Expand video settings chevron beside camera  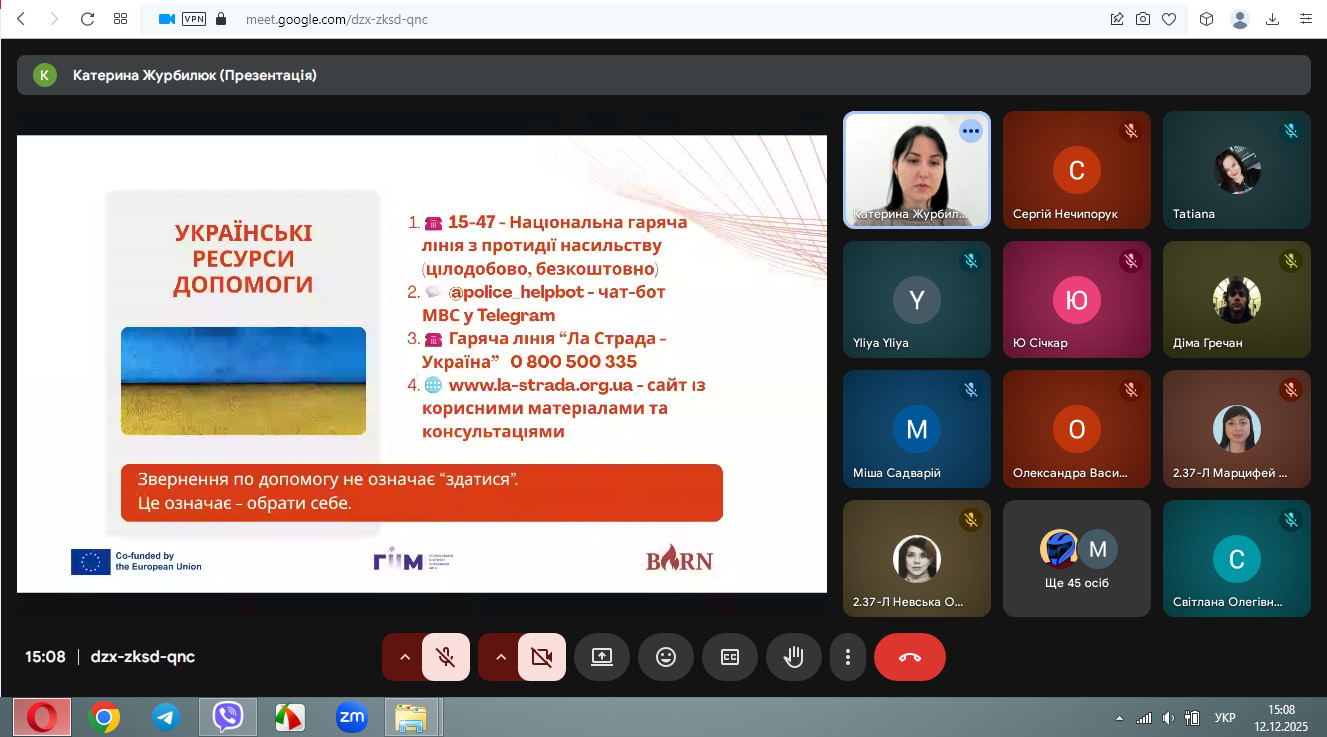point(501,657)
